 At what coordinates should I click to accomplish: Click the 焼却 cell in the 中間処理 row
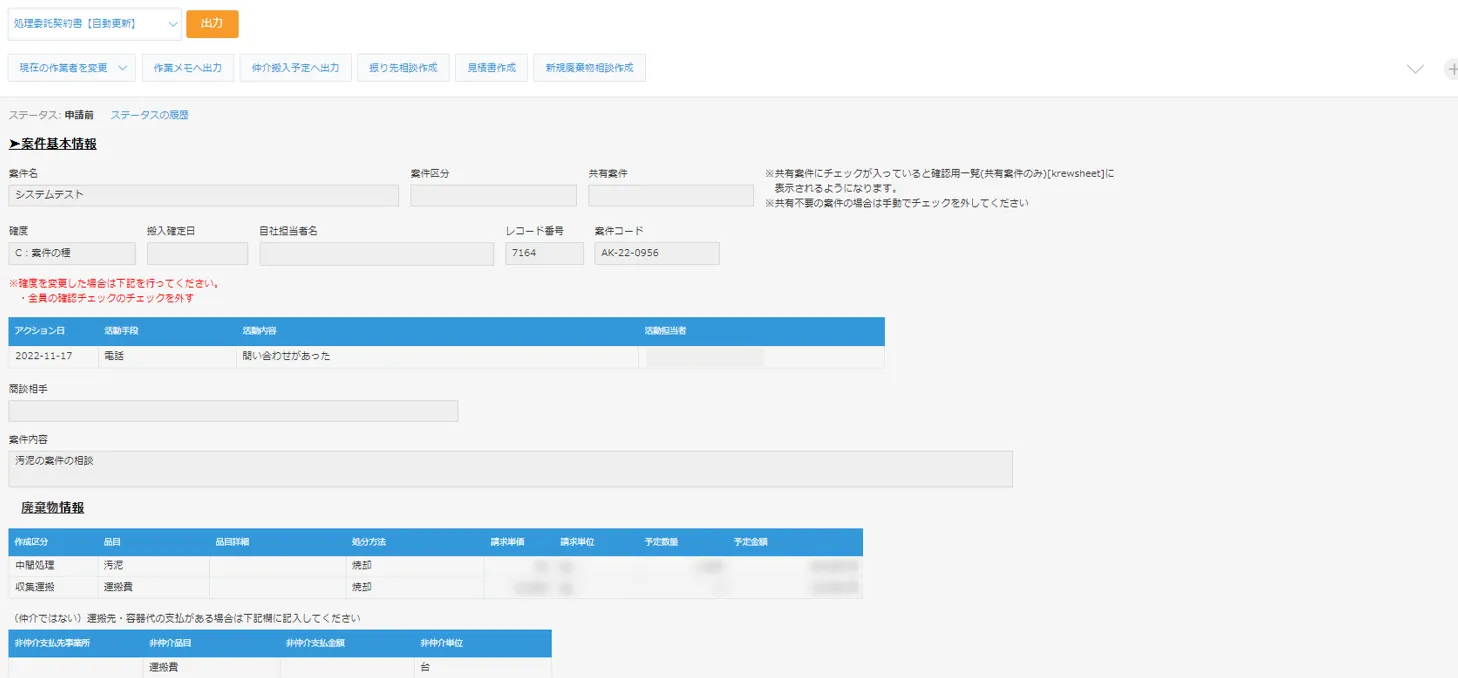(416, 566)
